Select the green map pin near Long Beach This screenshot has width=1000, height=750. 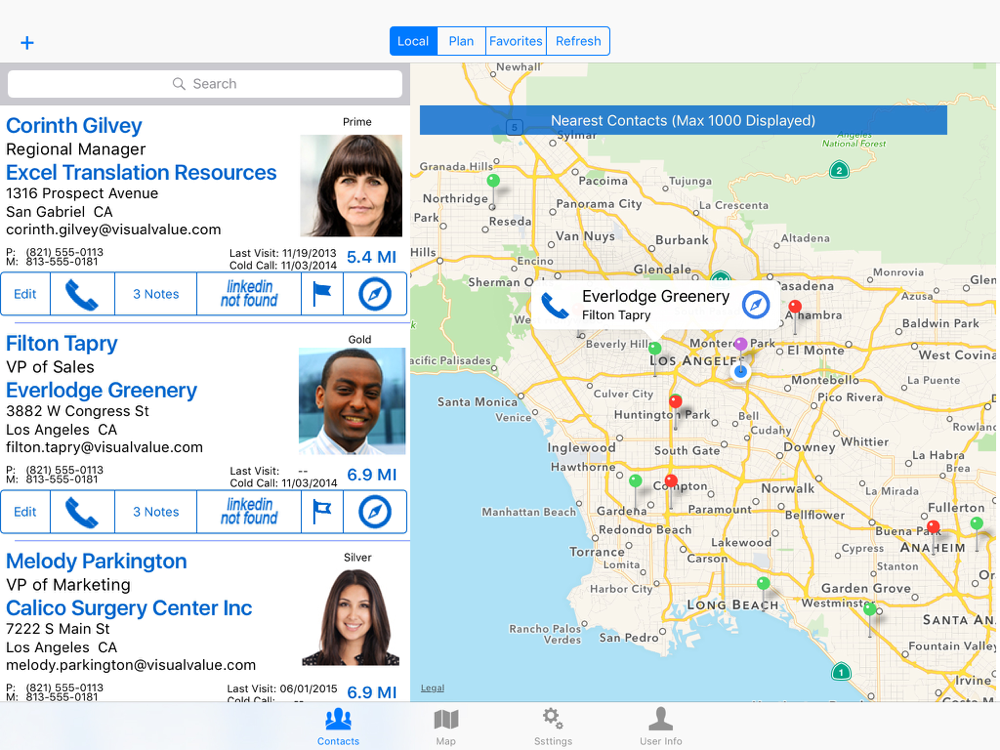click(763, 583)
